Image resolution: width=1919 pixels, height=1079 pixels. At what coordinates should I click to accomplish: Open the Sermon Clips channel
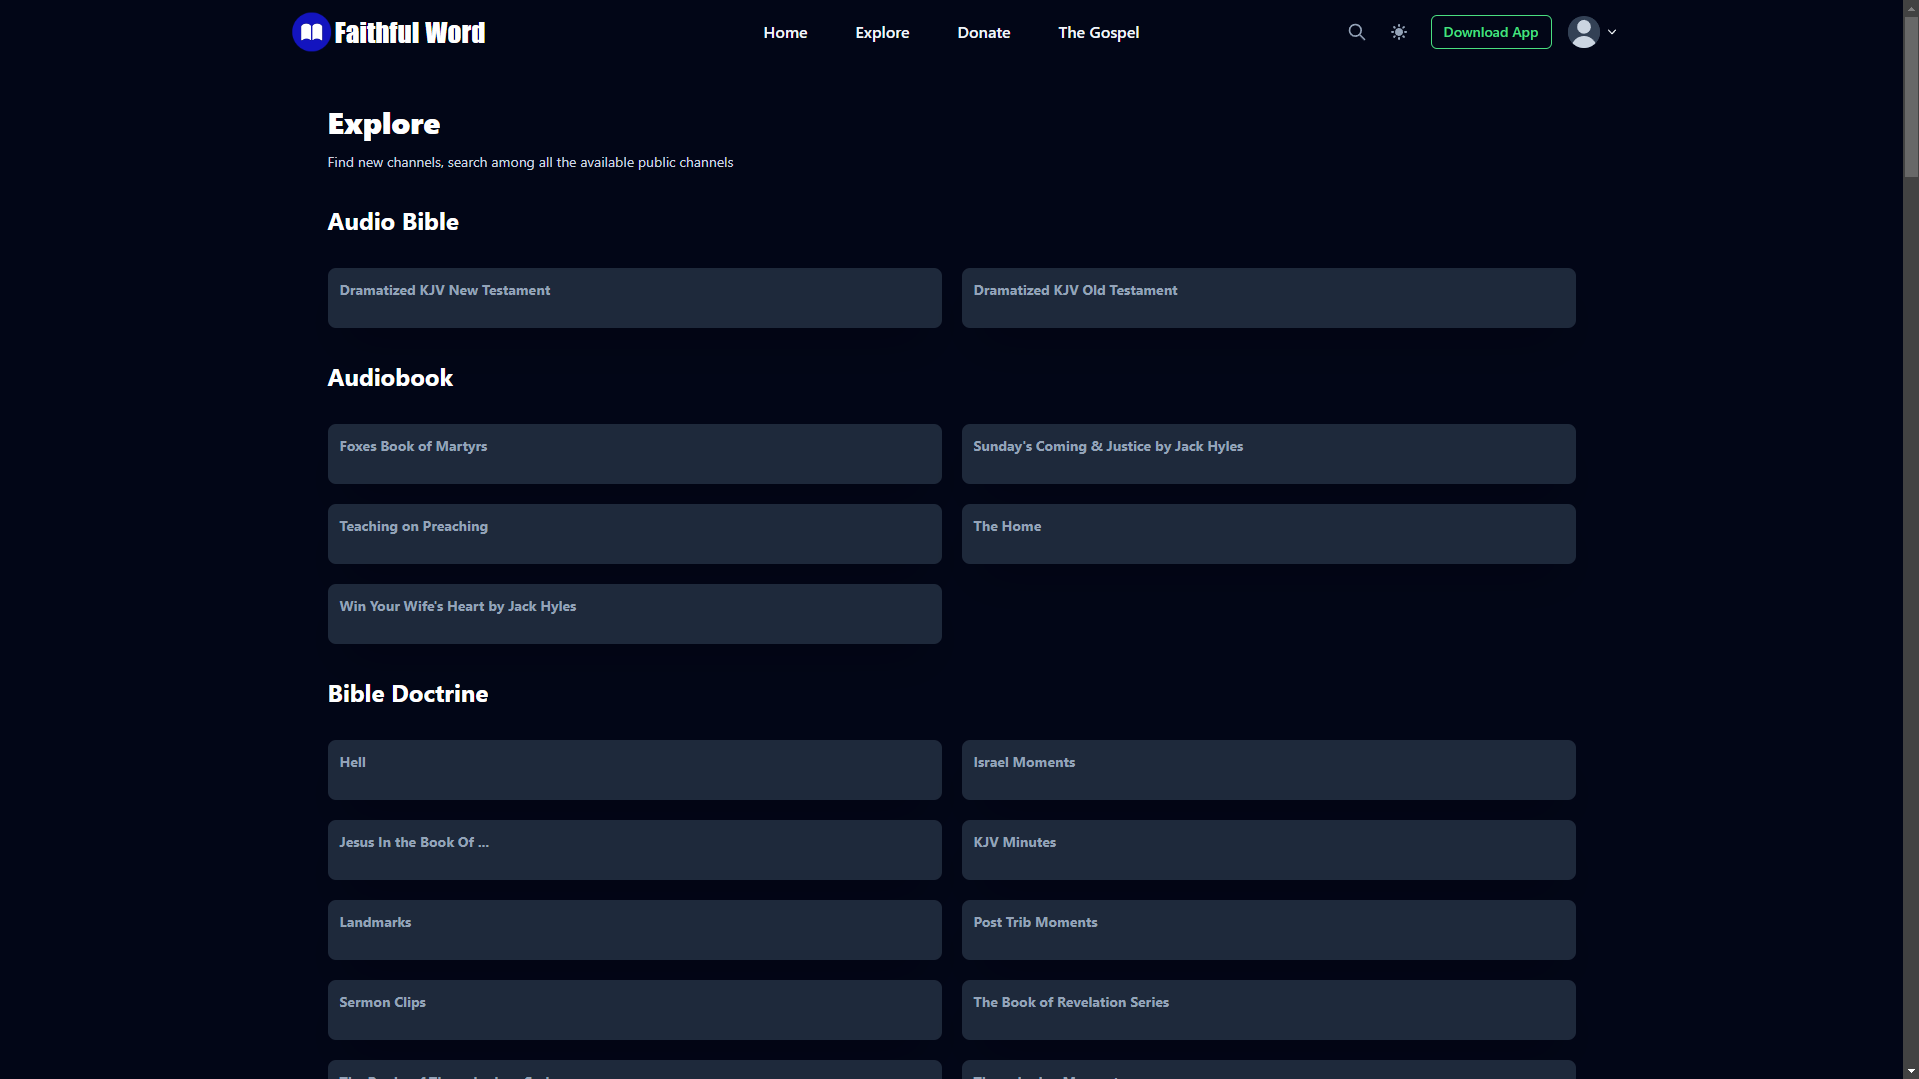[634, 1010]
